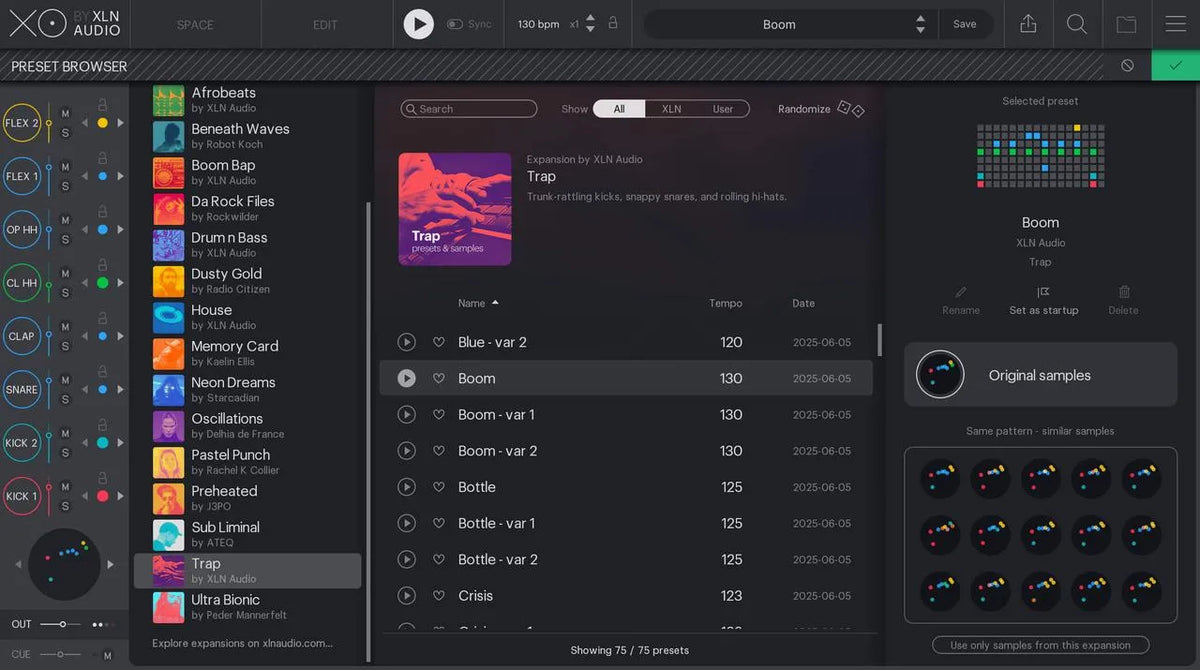Play the 'Bottle - var 1' preset
This screenshot has width=1200, height=670.
406,523
